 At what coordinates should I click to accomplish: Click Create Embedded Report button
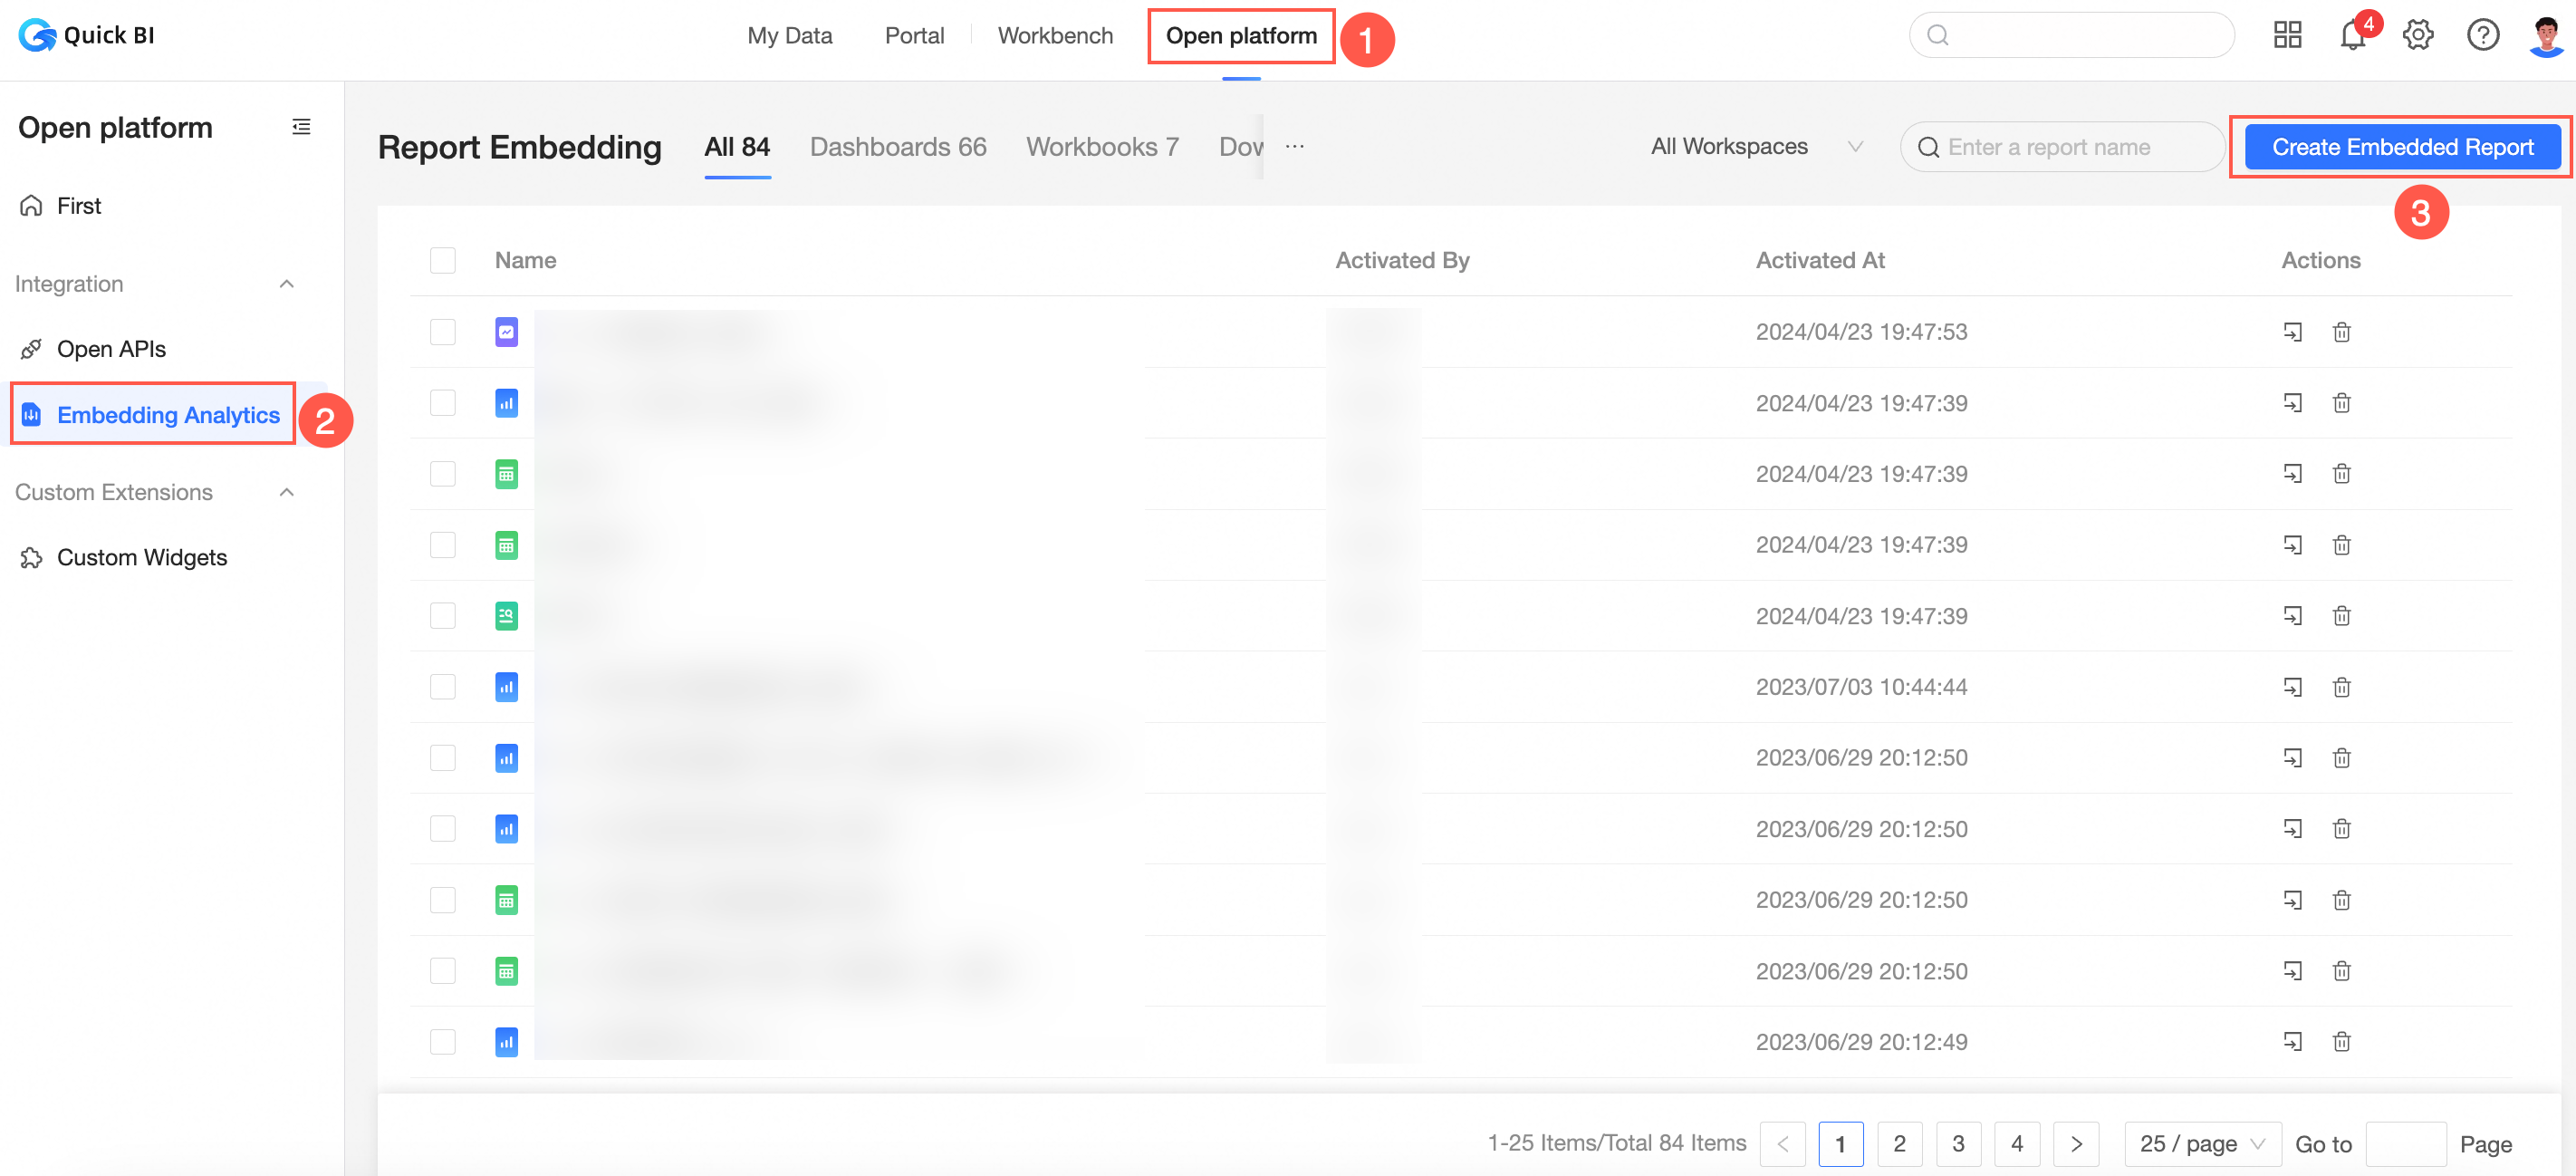(2402, 147)
